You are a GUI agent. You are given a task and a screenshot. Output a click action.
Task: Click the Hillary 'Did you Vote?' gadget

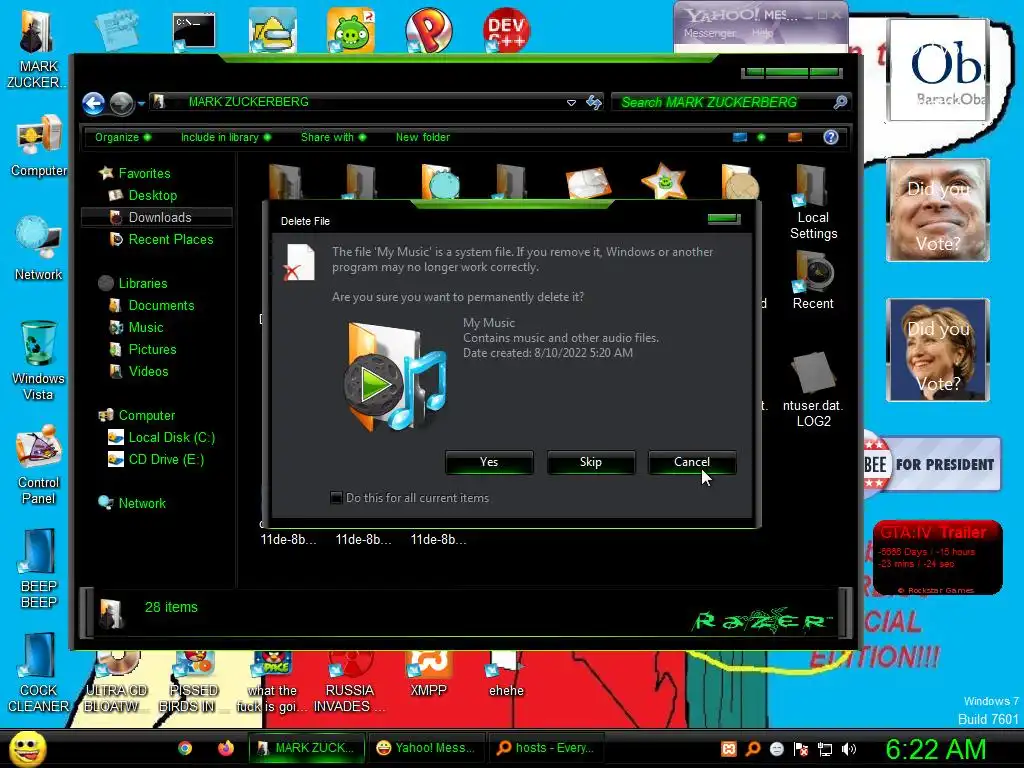click(938, 350)
